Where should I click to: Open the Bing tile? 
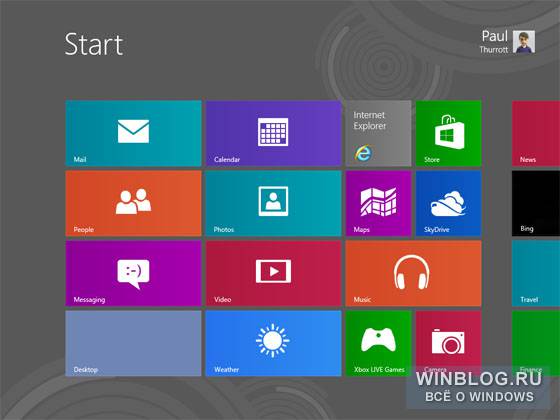(x=536, y=203)
